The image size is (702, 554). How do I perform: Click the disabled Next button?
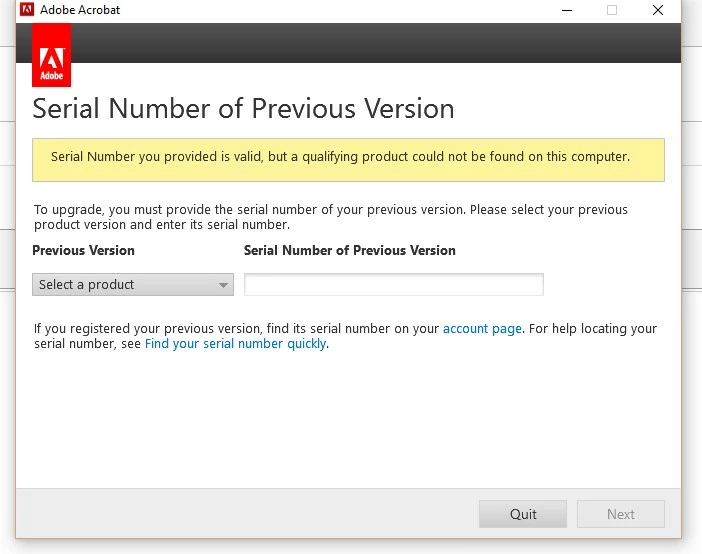621,514
